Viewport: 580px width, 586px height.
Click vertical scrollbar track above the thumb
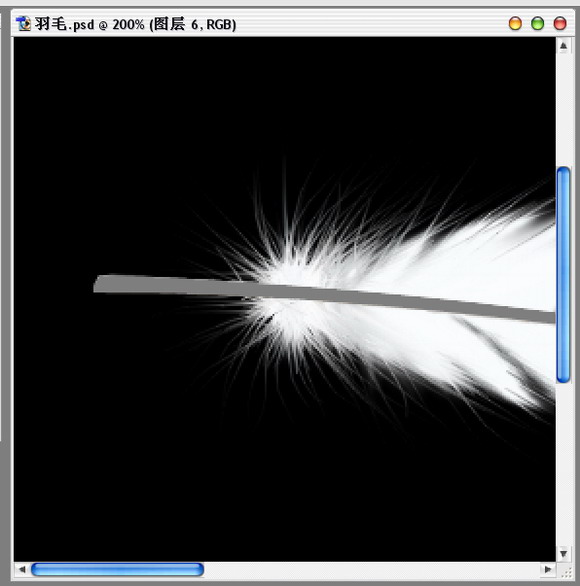564,110
